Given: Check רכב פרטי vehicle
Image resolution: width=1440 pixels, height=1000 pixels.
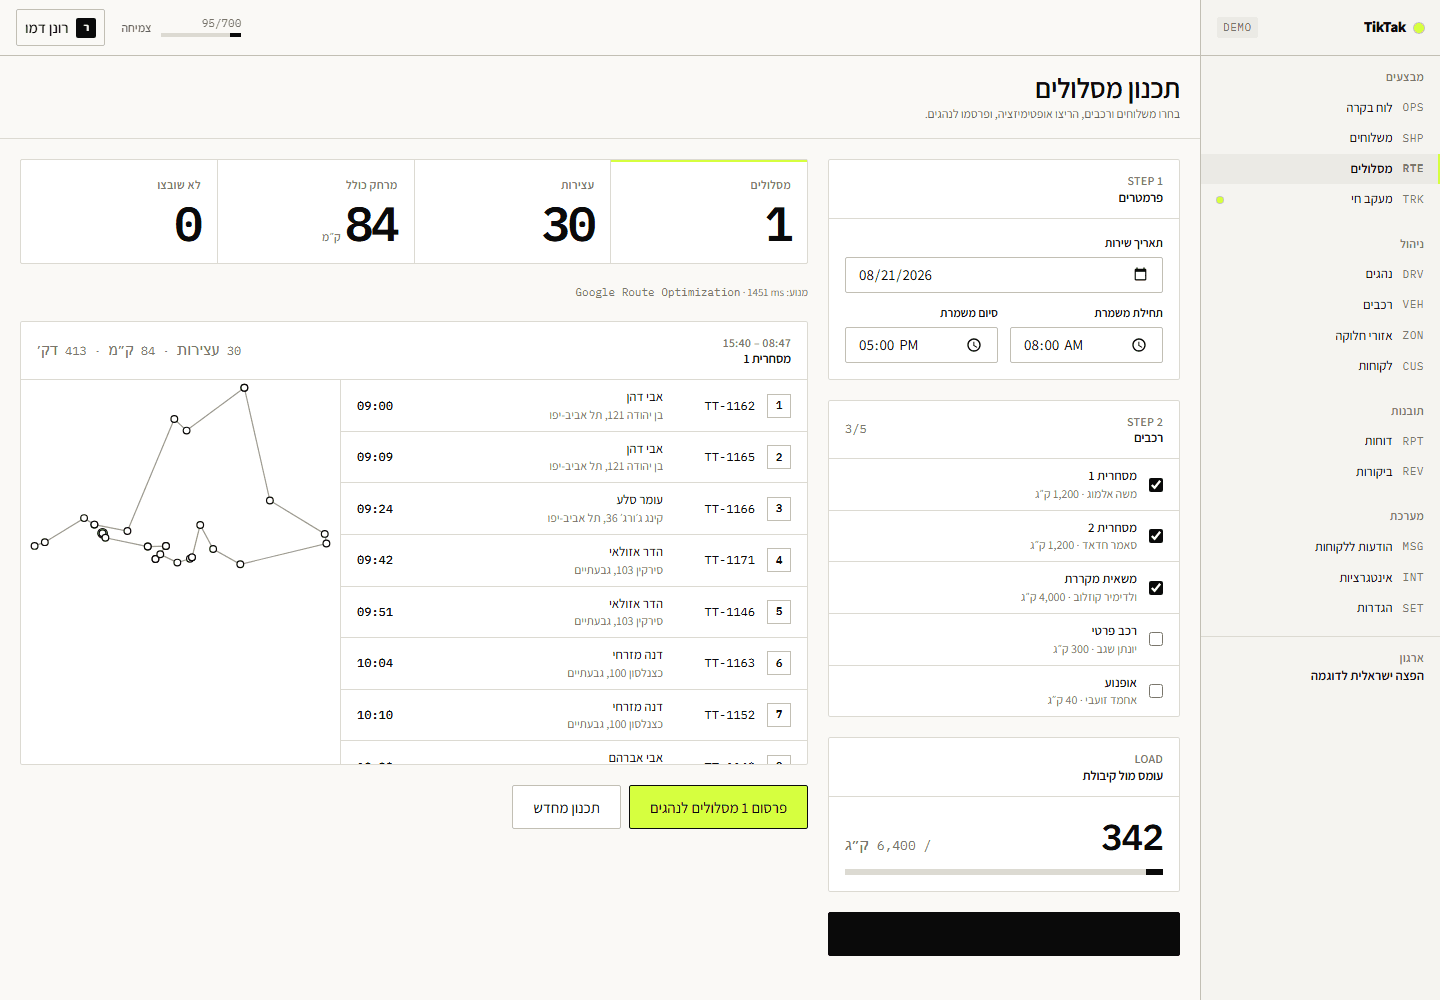Looking at the screenshot, I should click(1156, 639).
